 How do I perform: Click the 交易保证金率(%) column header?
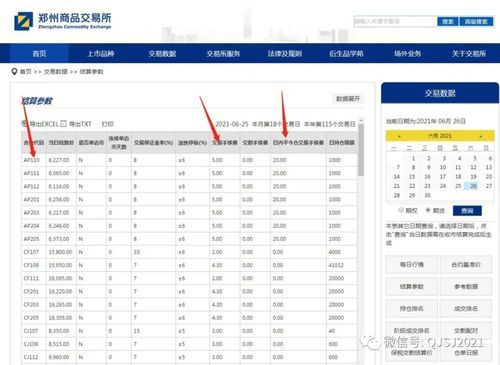point(154,143)
